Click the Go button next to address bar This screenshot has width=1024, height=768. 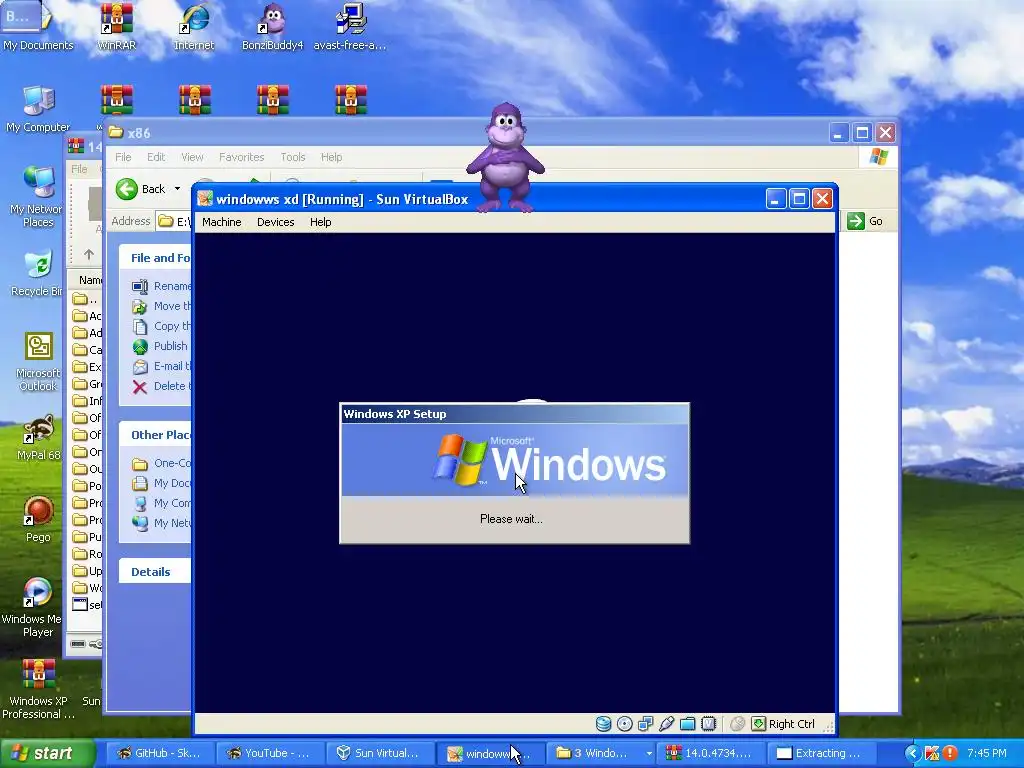[x=865, y=221]
